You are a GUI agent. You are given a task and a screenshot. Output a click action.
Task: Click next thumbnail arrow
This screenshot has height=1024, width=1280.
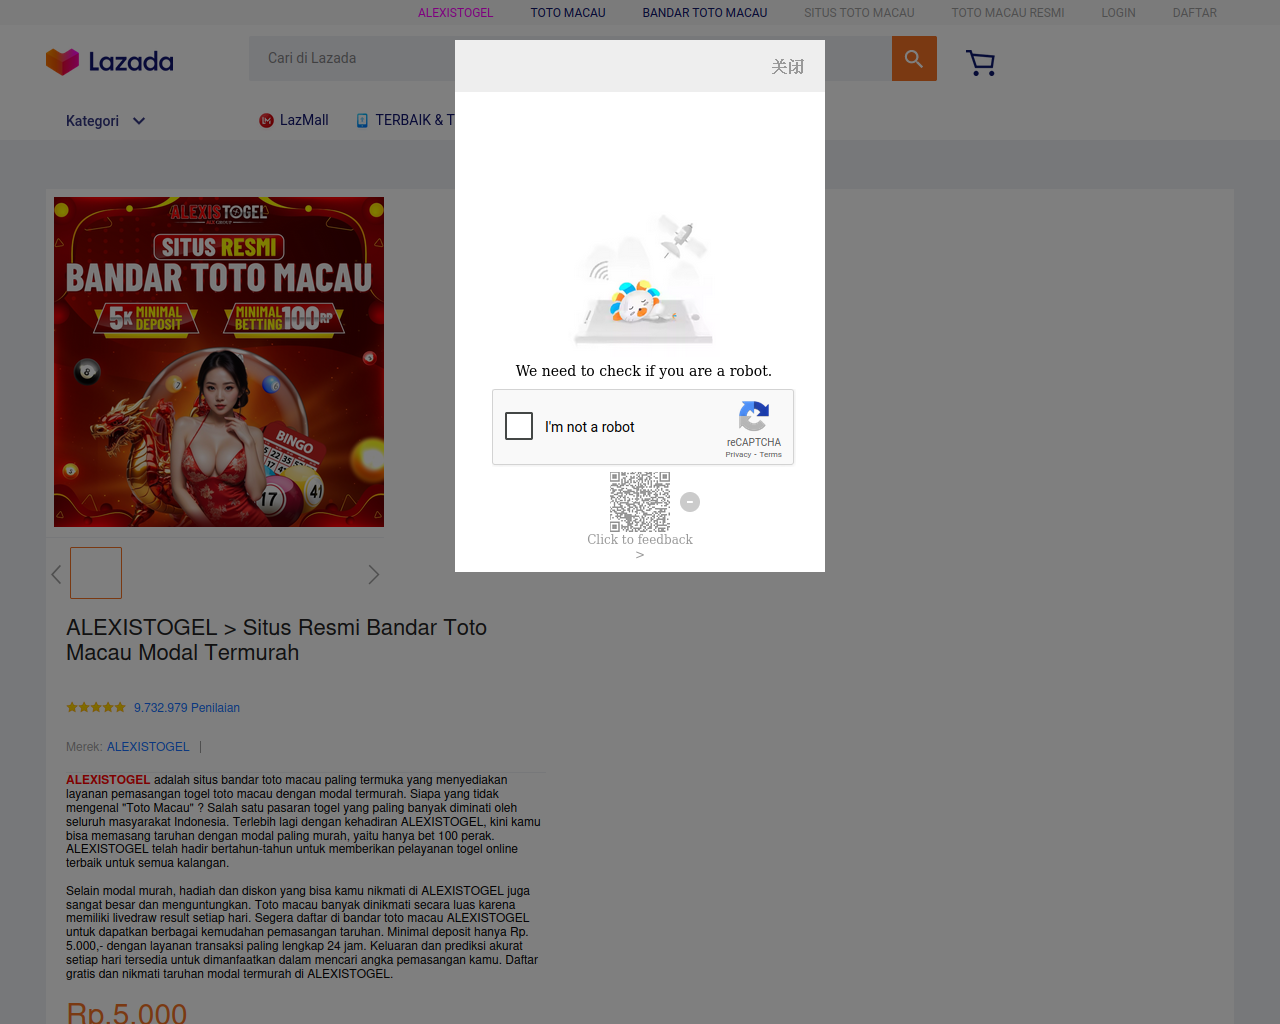click(x=374, y=574)
